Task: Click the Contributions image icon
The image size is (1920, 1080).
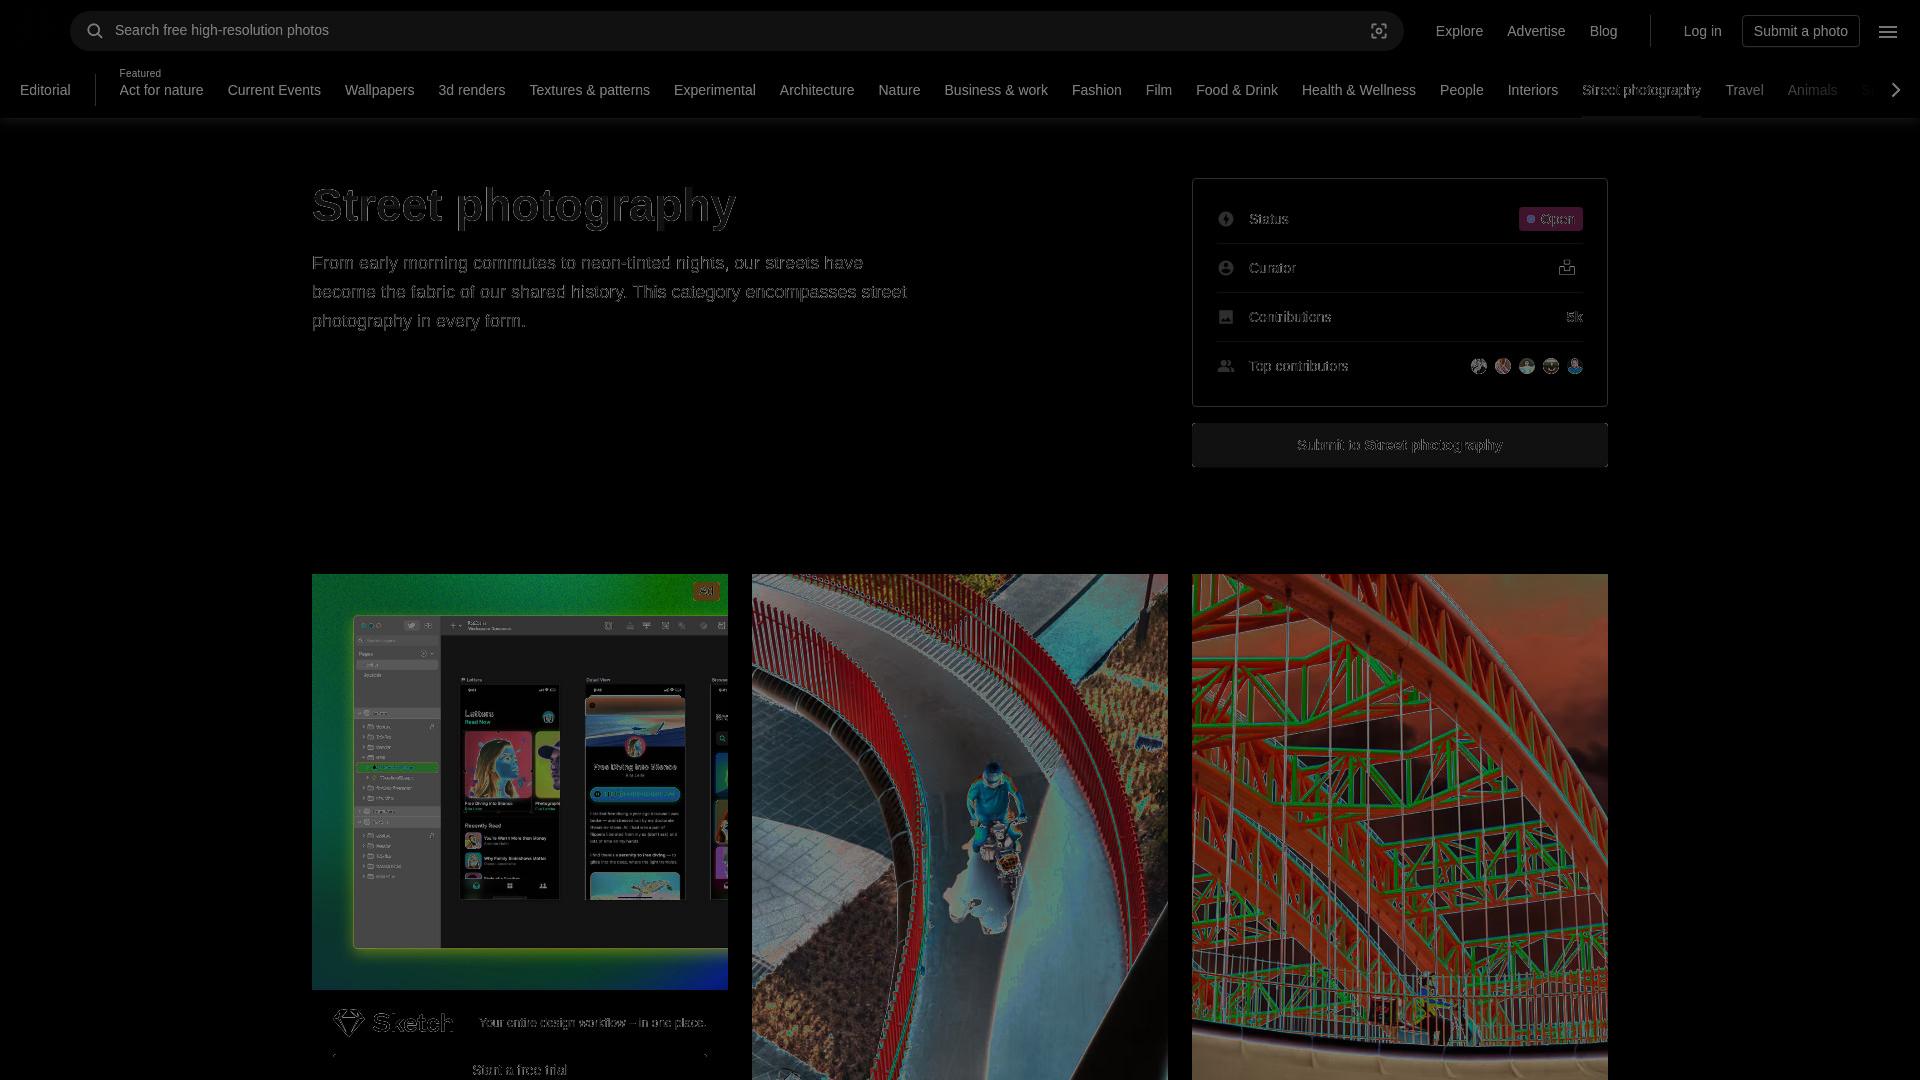Action: 1226,317
